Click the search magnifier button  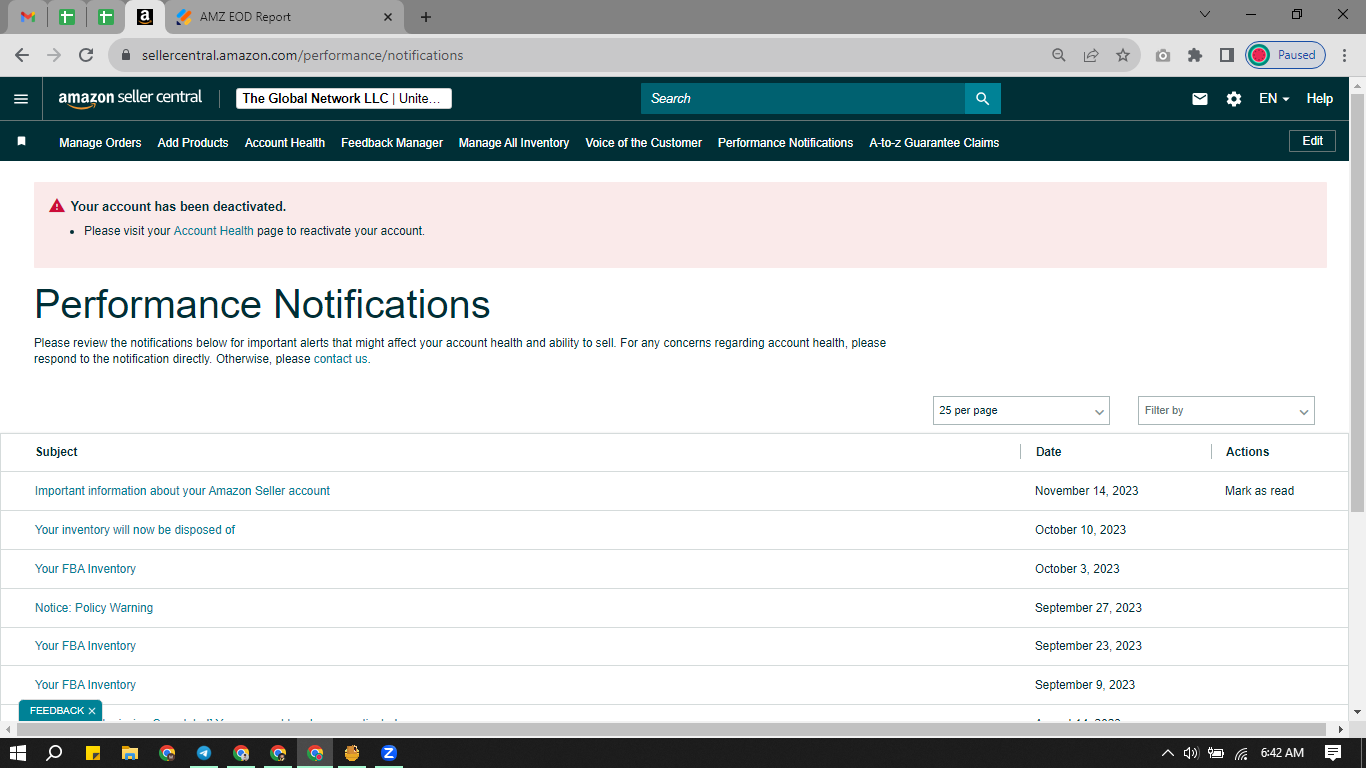coord(982,98)
